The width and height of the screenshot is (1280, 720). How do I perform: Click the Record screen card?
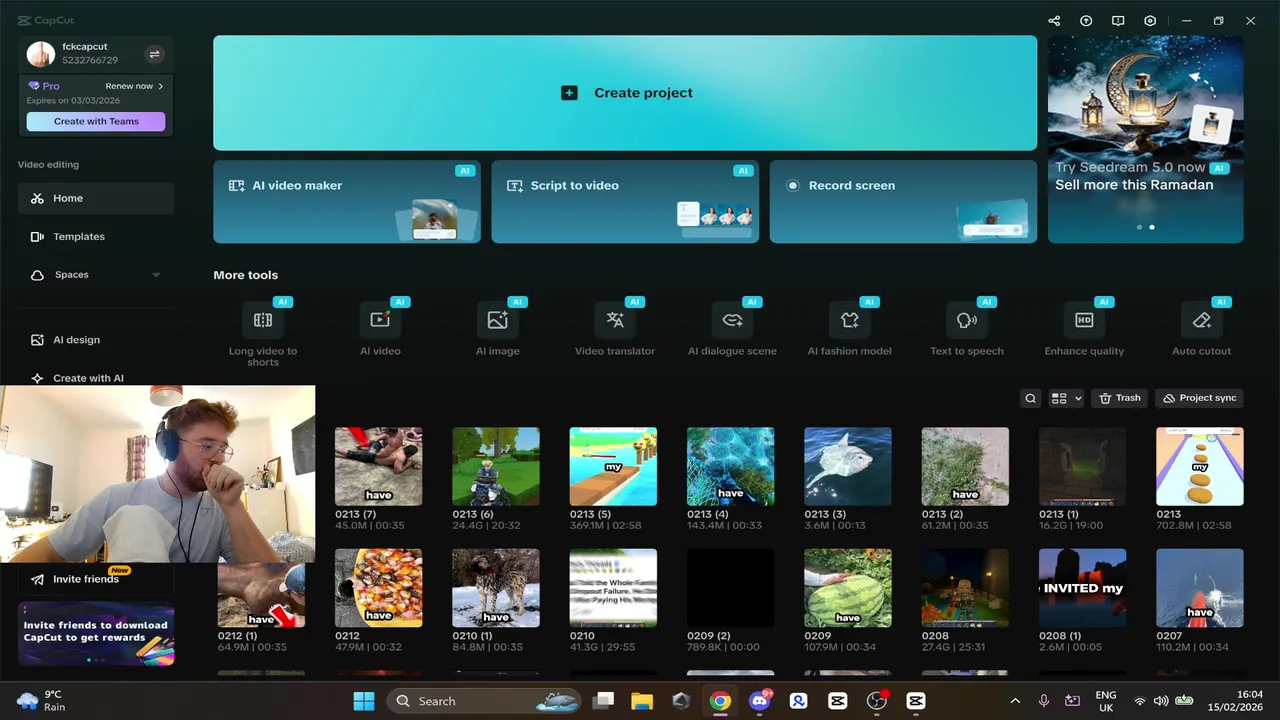tap(903, 201)
